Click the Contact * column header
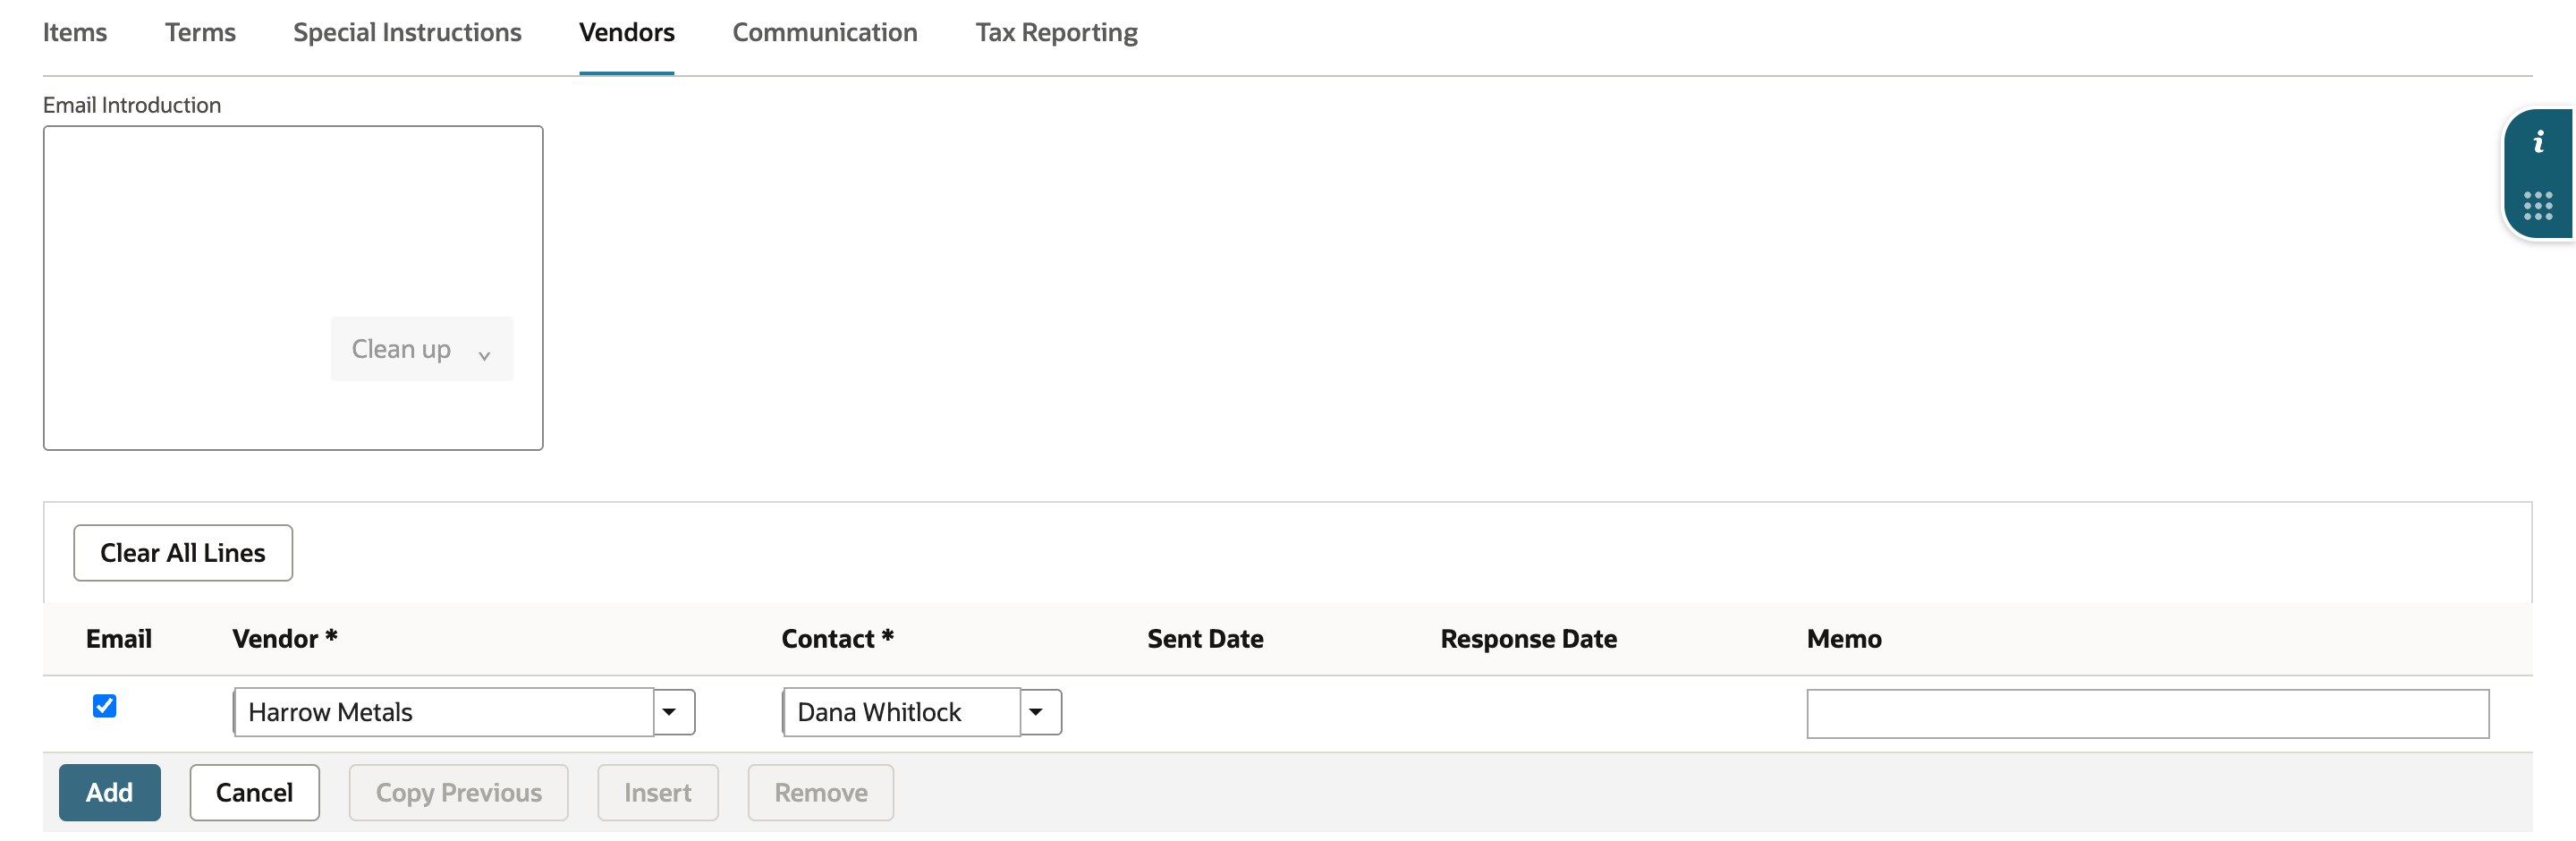This screenshot has width=2576, height=841. 838,639
